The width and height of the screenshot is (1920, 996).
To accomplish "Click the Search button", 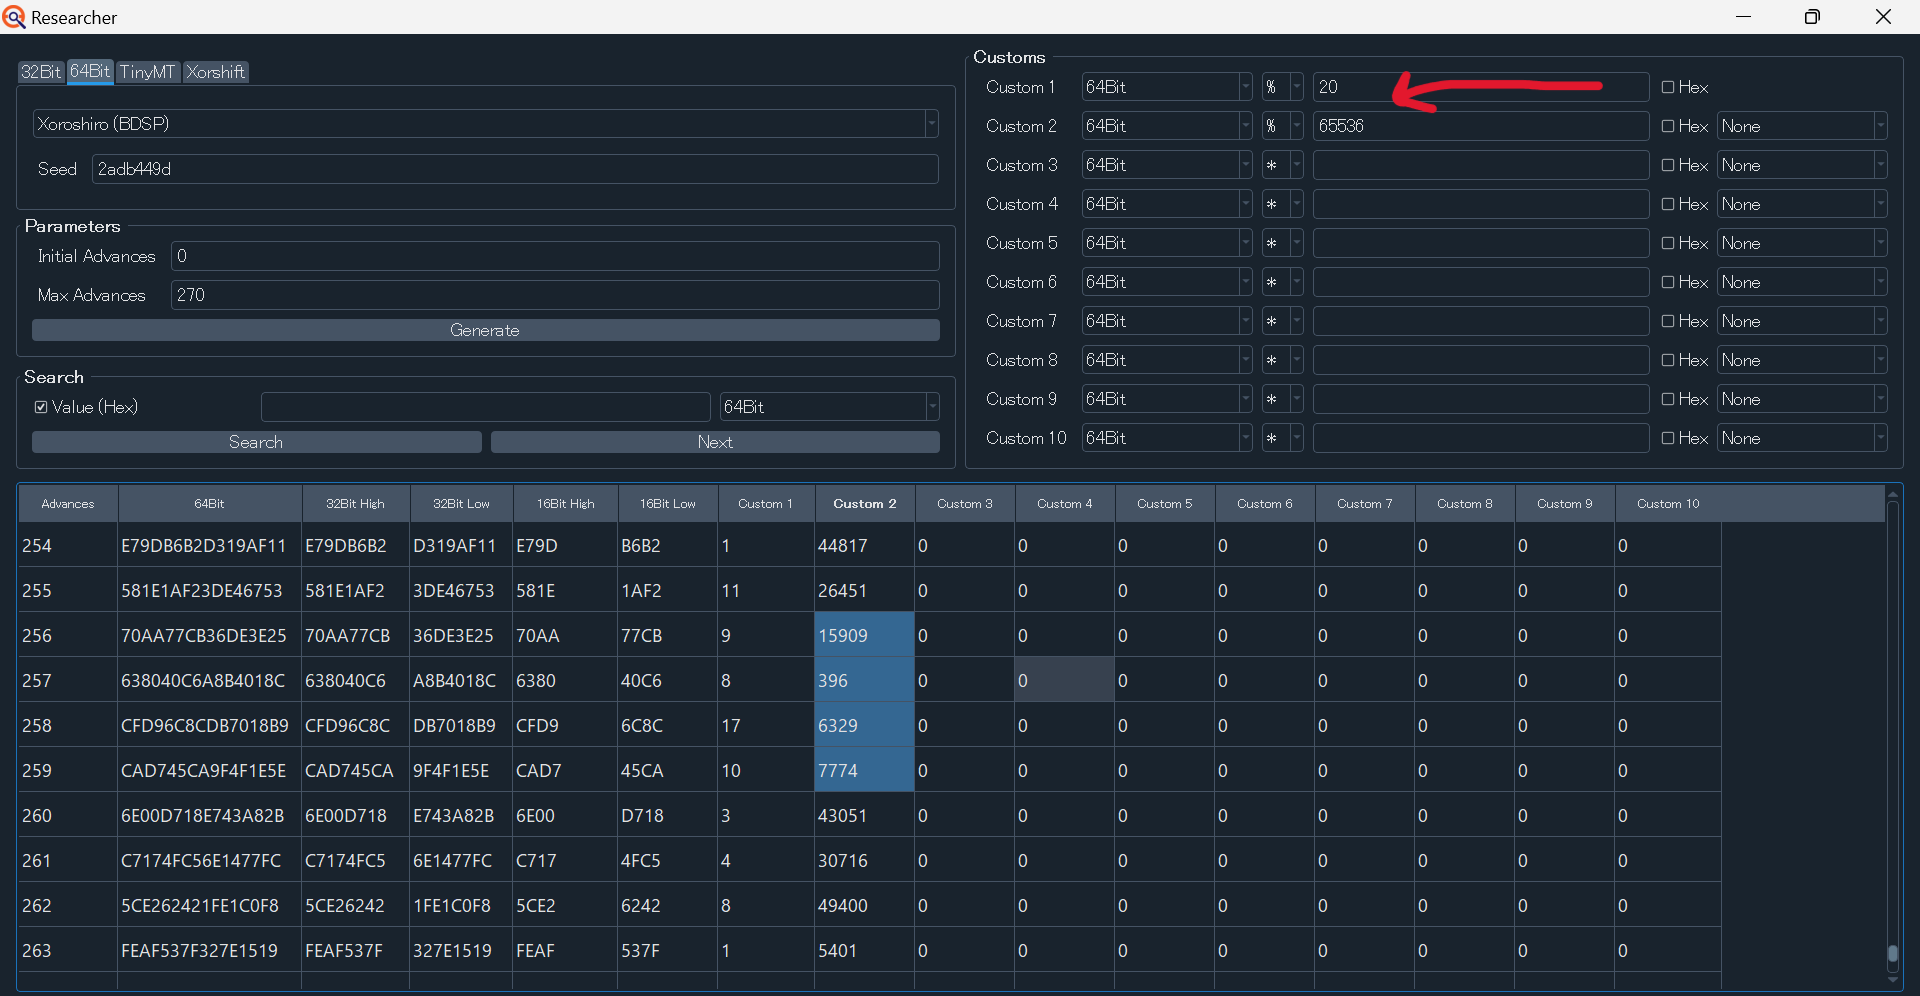I will click(x=256, y=442).
